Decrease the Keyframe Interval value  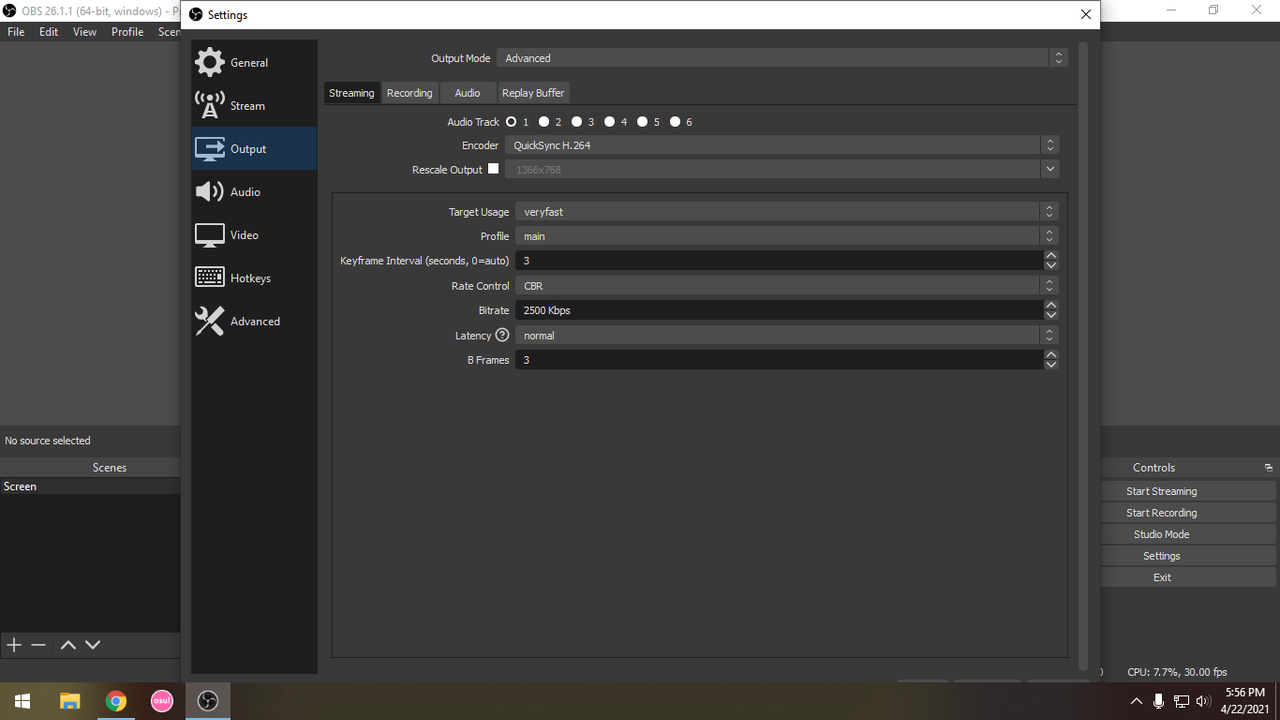point(1051,266)
